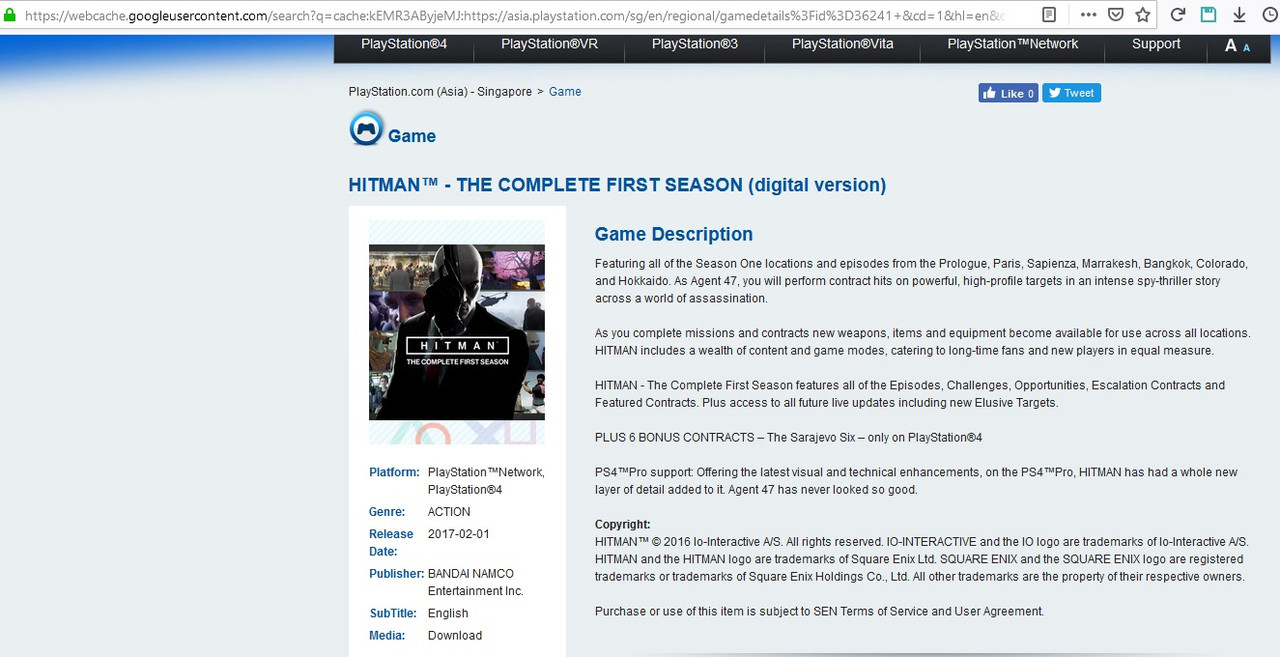This screenshot has height=657, width=1280.
Task: Bookmark this page star icon
Action: click(1142, 15)
